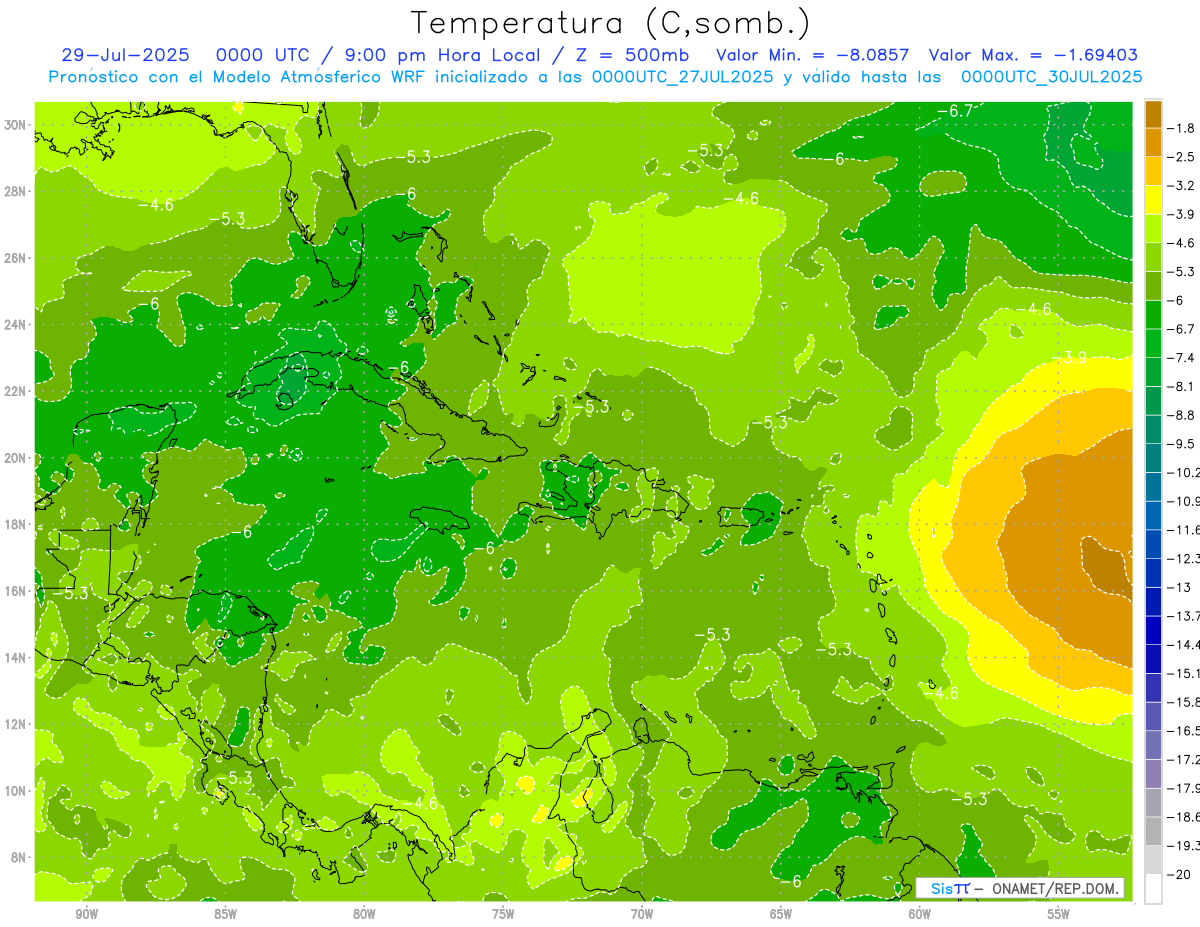Click the '-7.4' legend value
The height and width of the screenshot is (927, 1200).
(x=1181, y=358)
